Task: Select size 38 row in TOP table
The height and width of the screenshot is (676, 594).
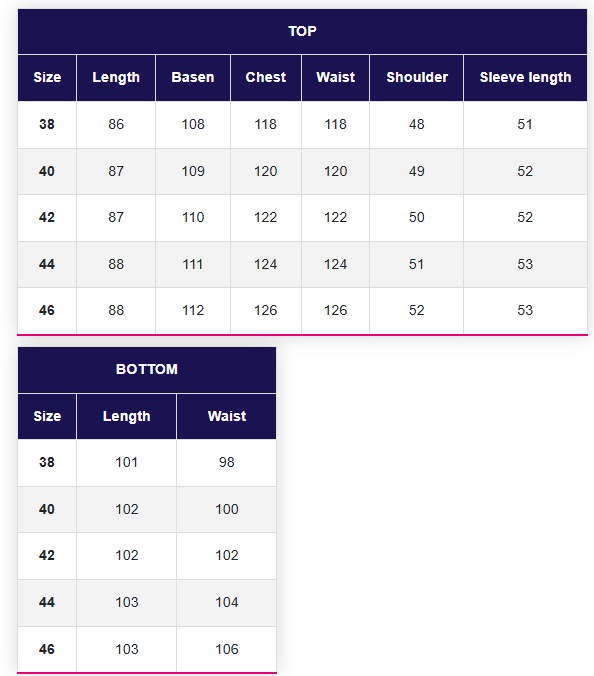Action: pyautogui.click(x=302, y=125)
